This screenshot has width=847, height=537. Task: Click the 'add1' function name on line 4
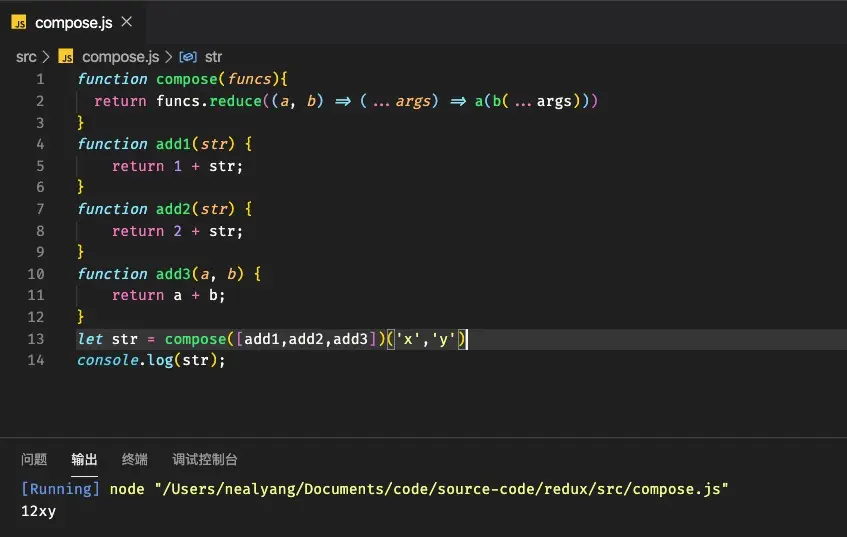click(173, 144)
